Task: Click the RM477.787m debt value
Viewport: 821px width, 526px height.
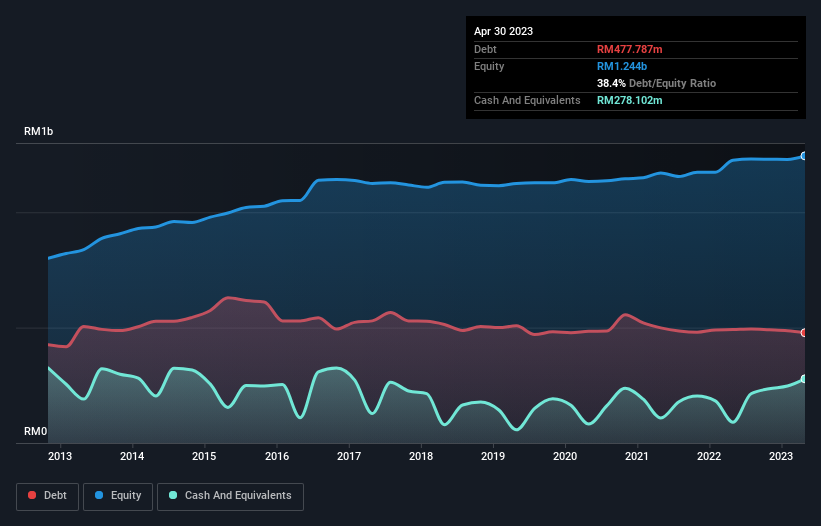Action: coord(629,49)
